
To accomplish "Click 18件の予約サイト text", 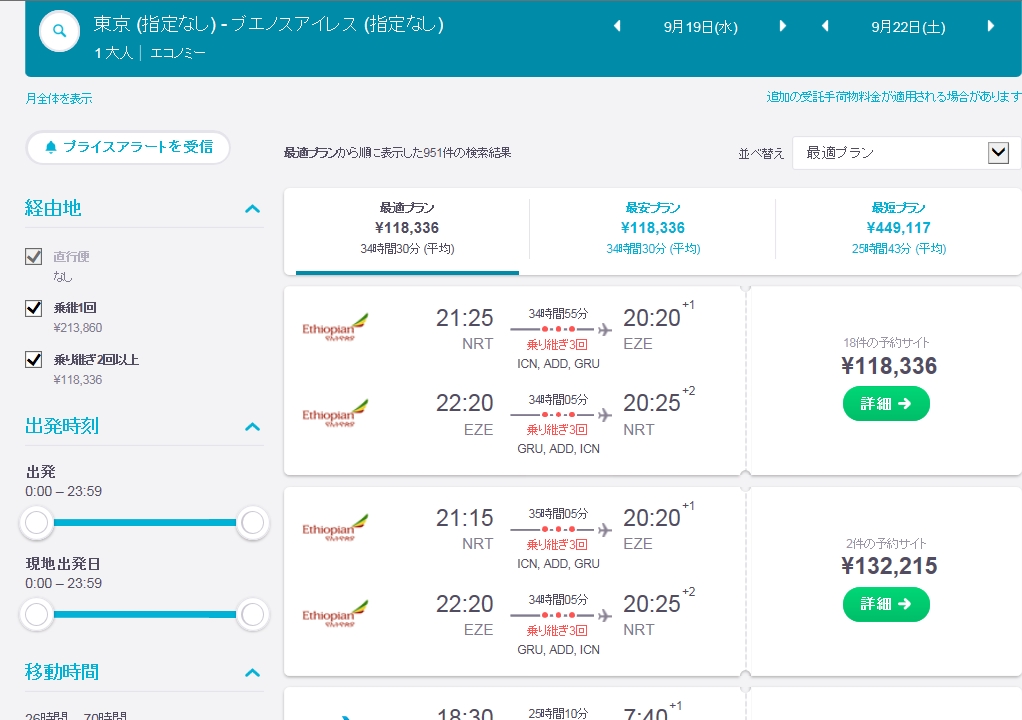I will pyautogui.click(x=886, y=343).
